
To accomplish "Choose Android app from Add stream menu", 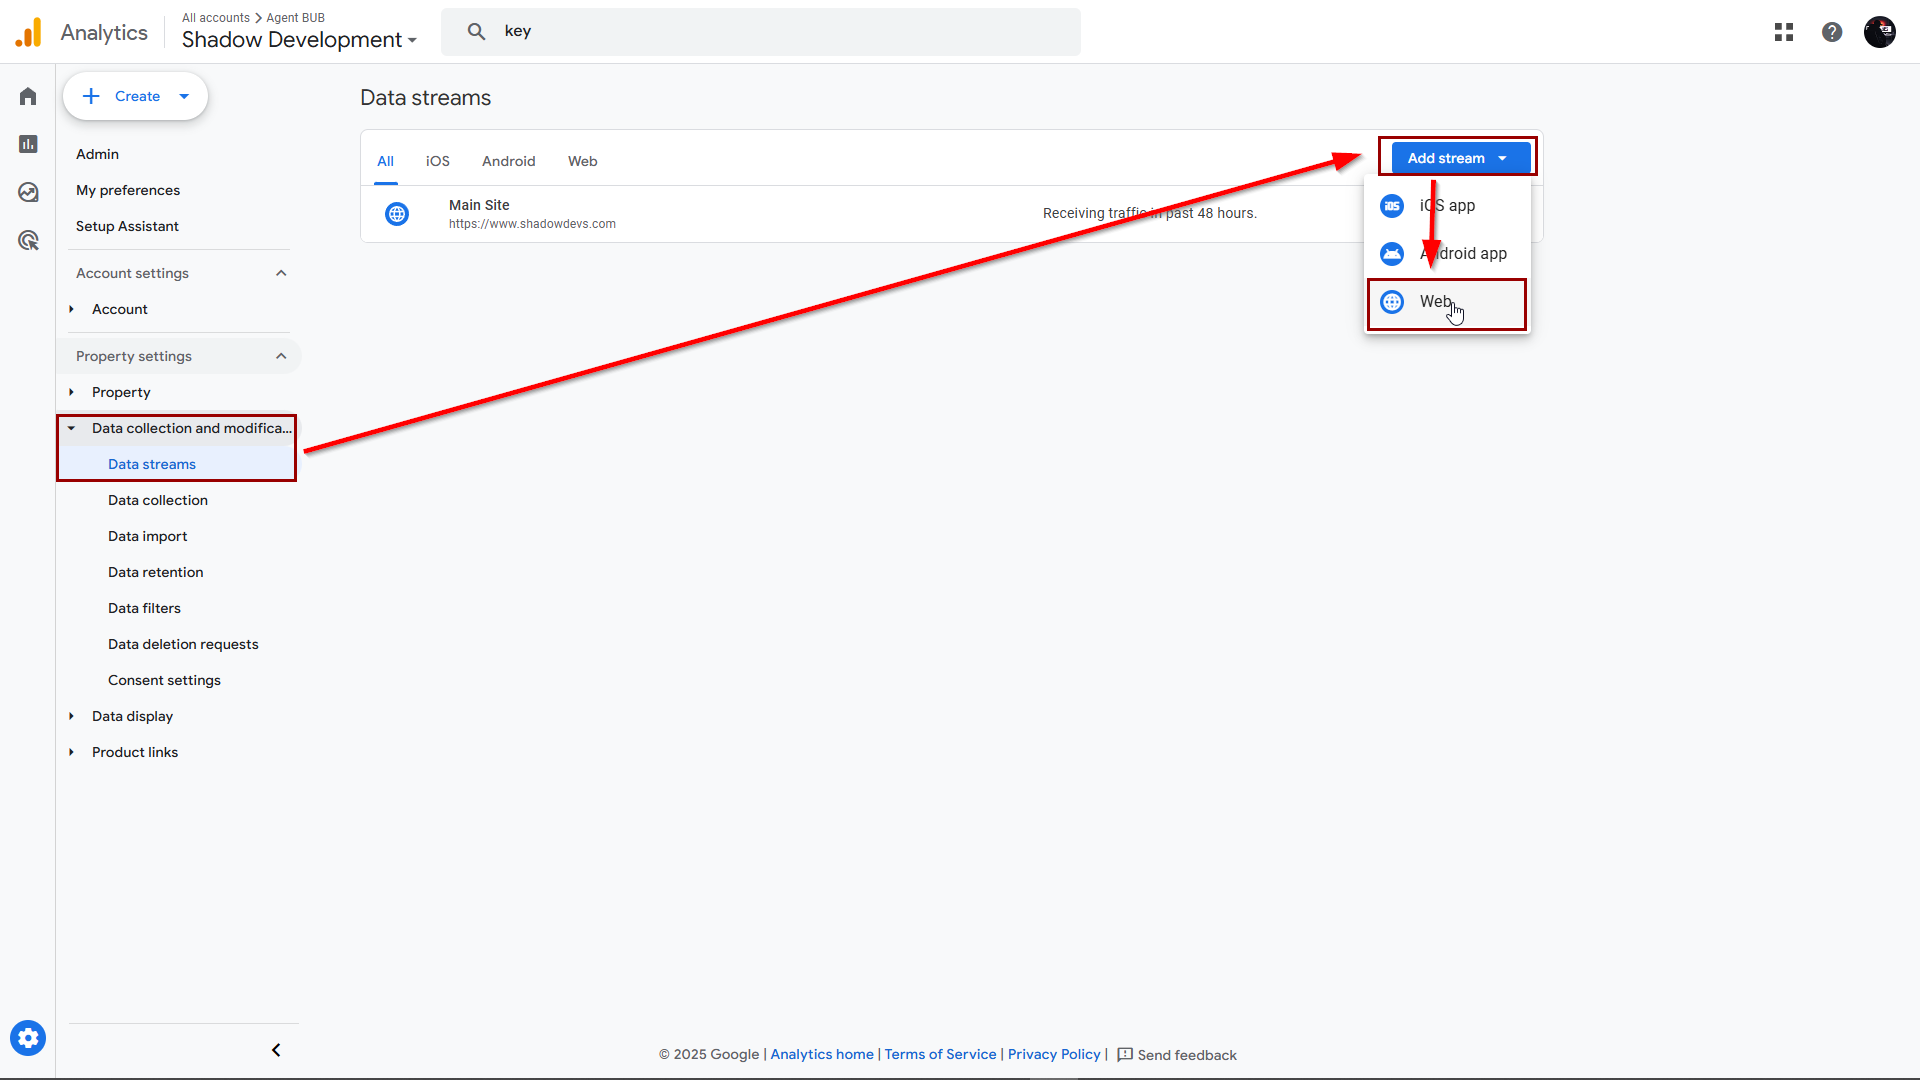I will 1447,254.
